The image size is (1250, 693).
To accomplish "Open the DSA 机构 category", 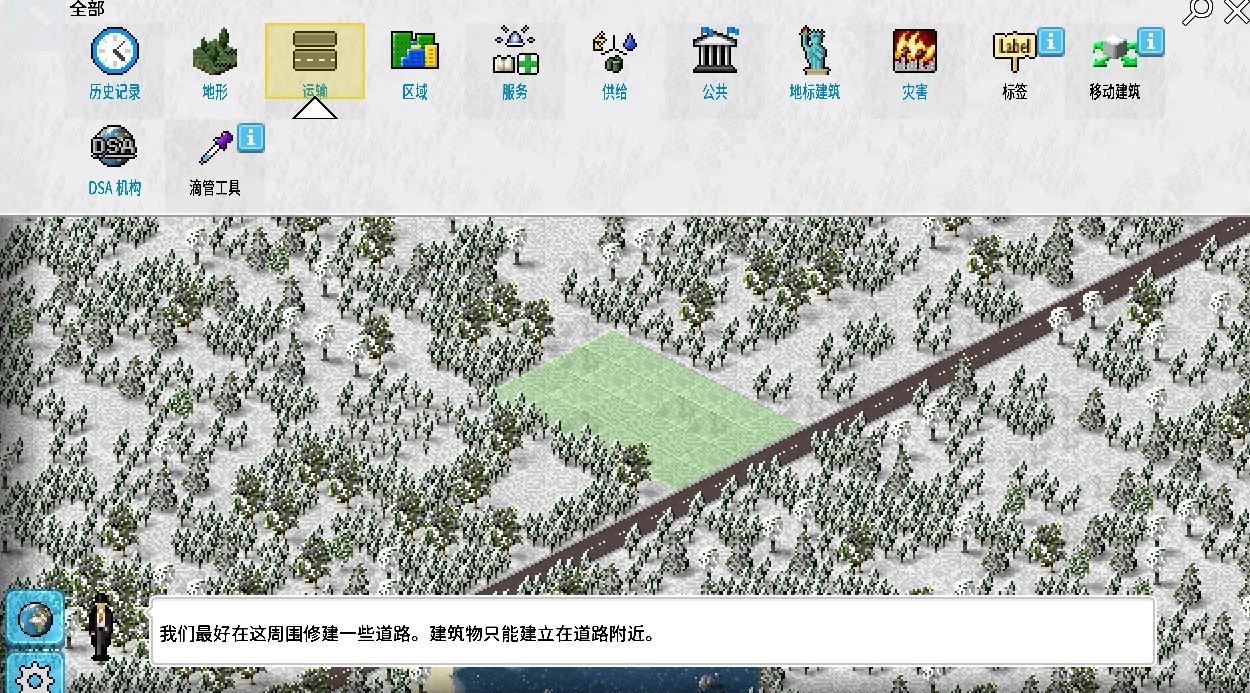I will click(114, 150).
